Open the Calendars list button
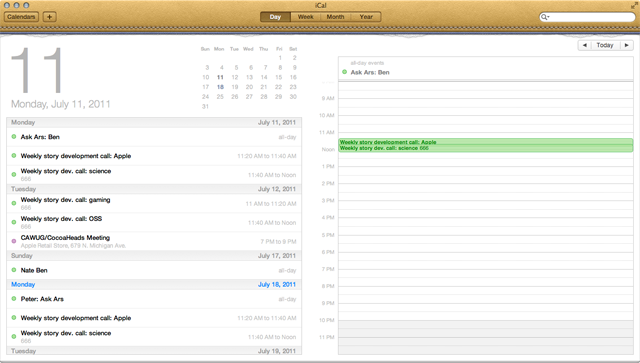The height and width of the screenshot is (363, 640). (x=21, y=17)
